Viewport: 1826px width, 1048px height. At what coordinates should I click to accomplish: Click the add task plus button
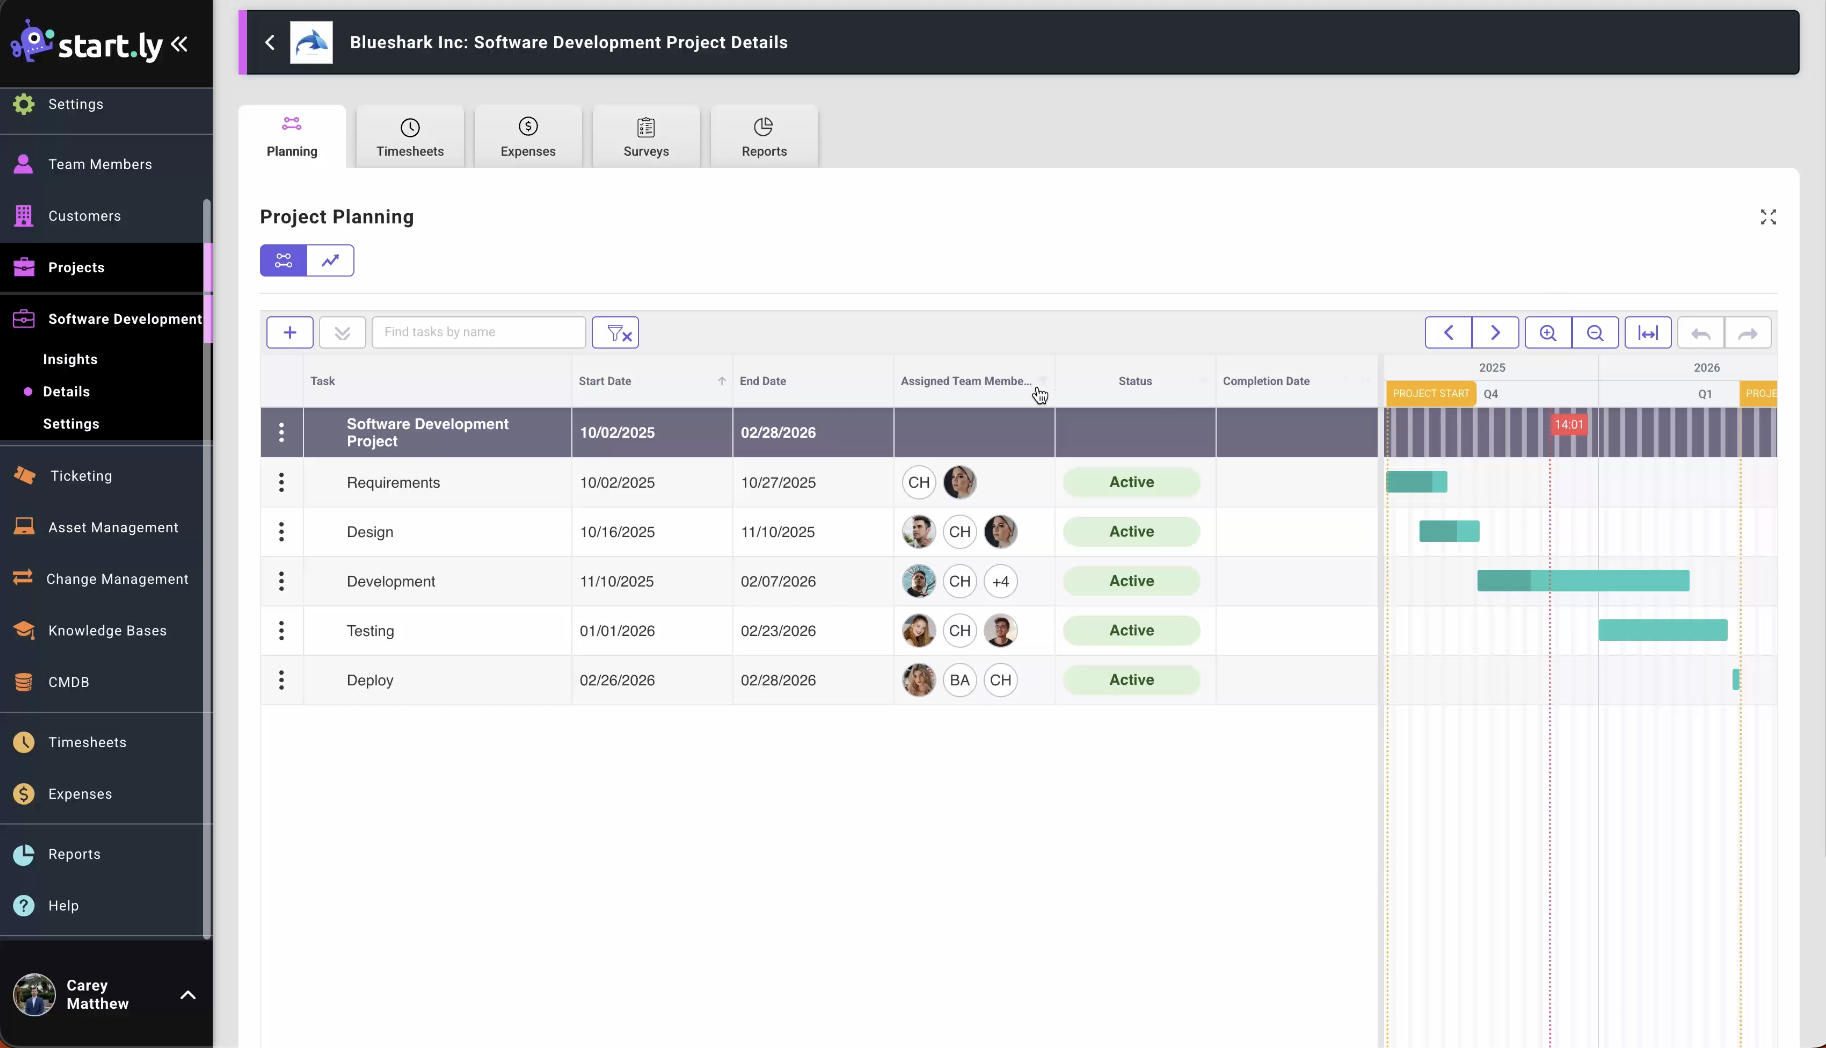290,333
